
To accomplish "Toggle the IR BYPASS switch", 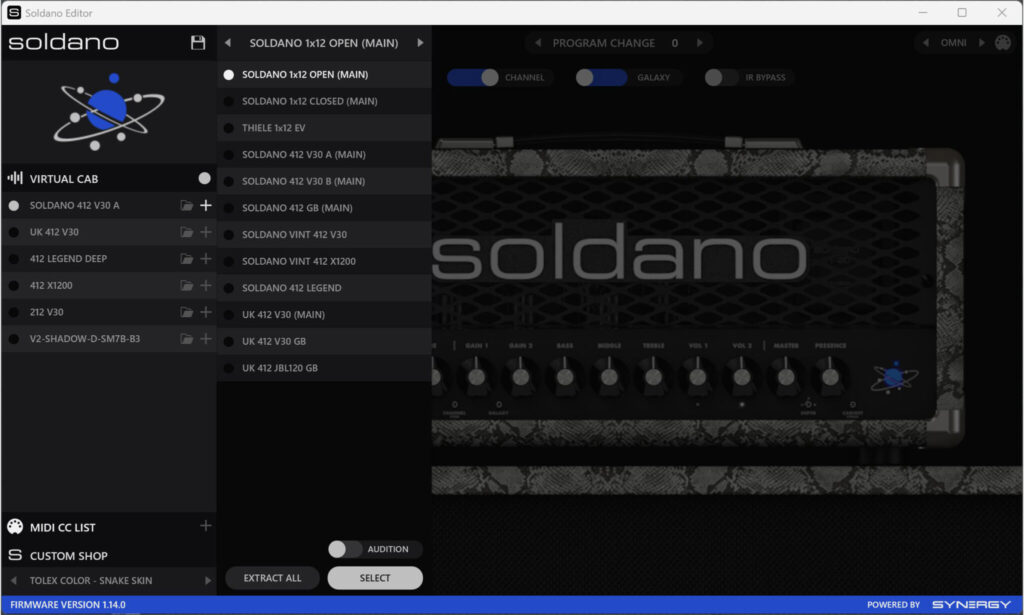I will pos(722,77).
